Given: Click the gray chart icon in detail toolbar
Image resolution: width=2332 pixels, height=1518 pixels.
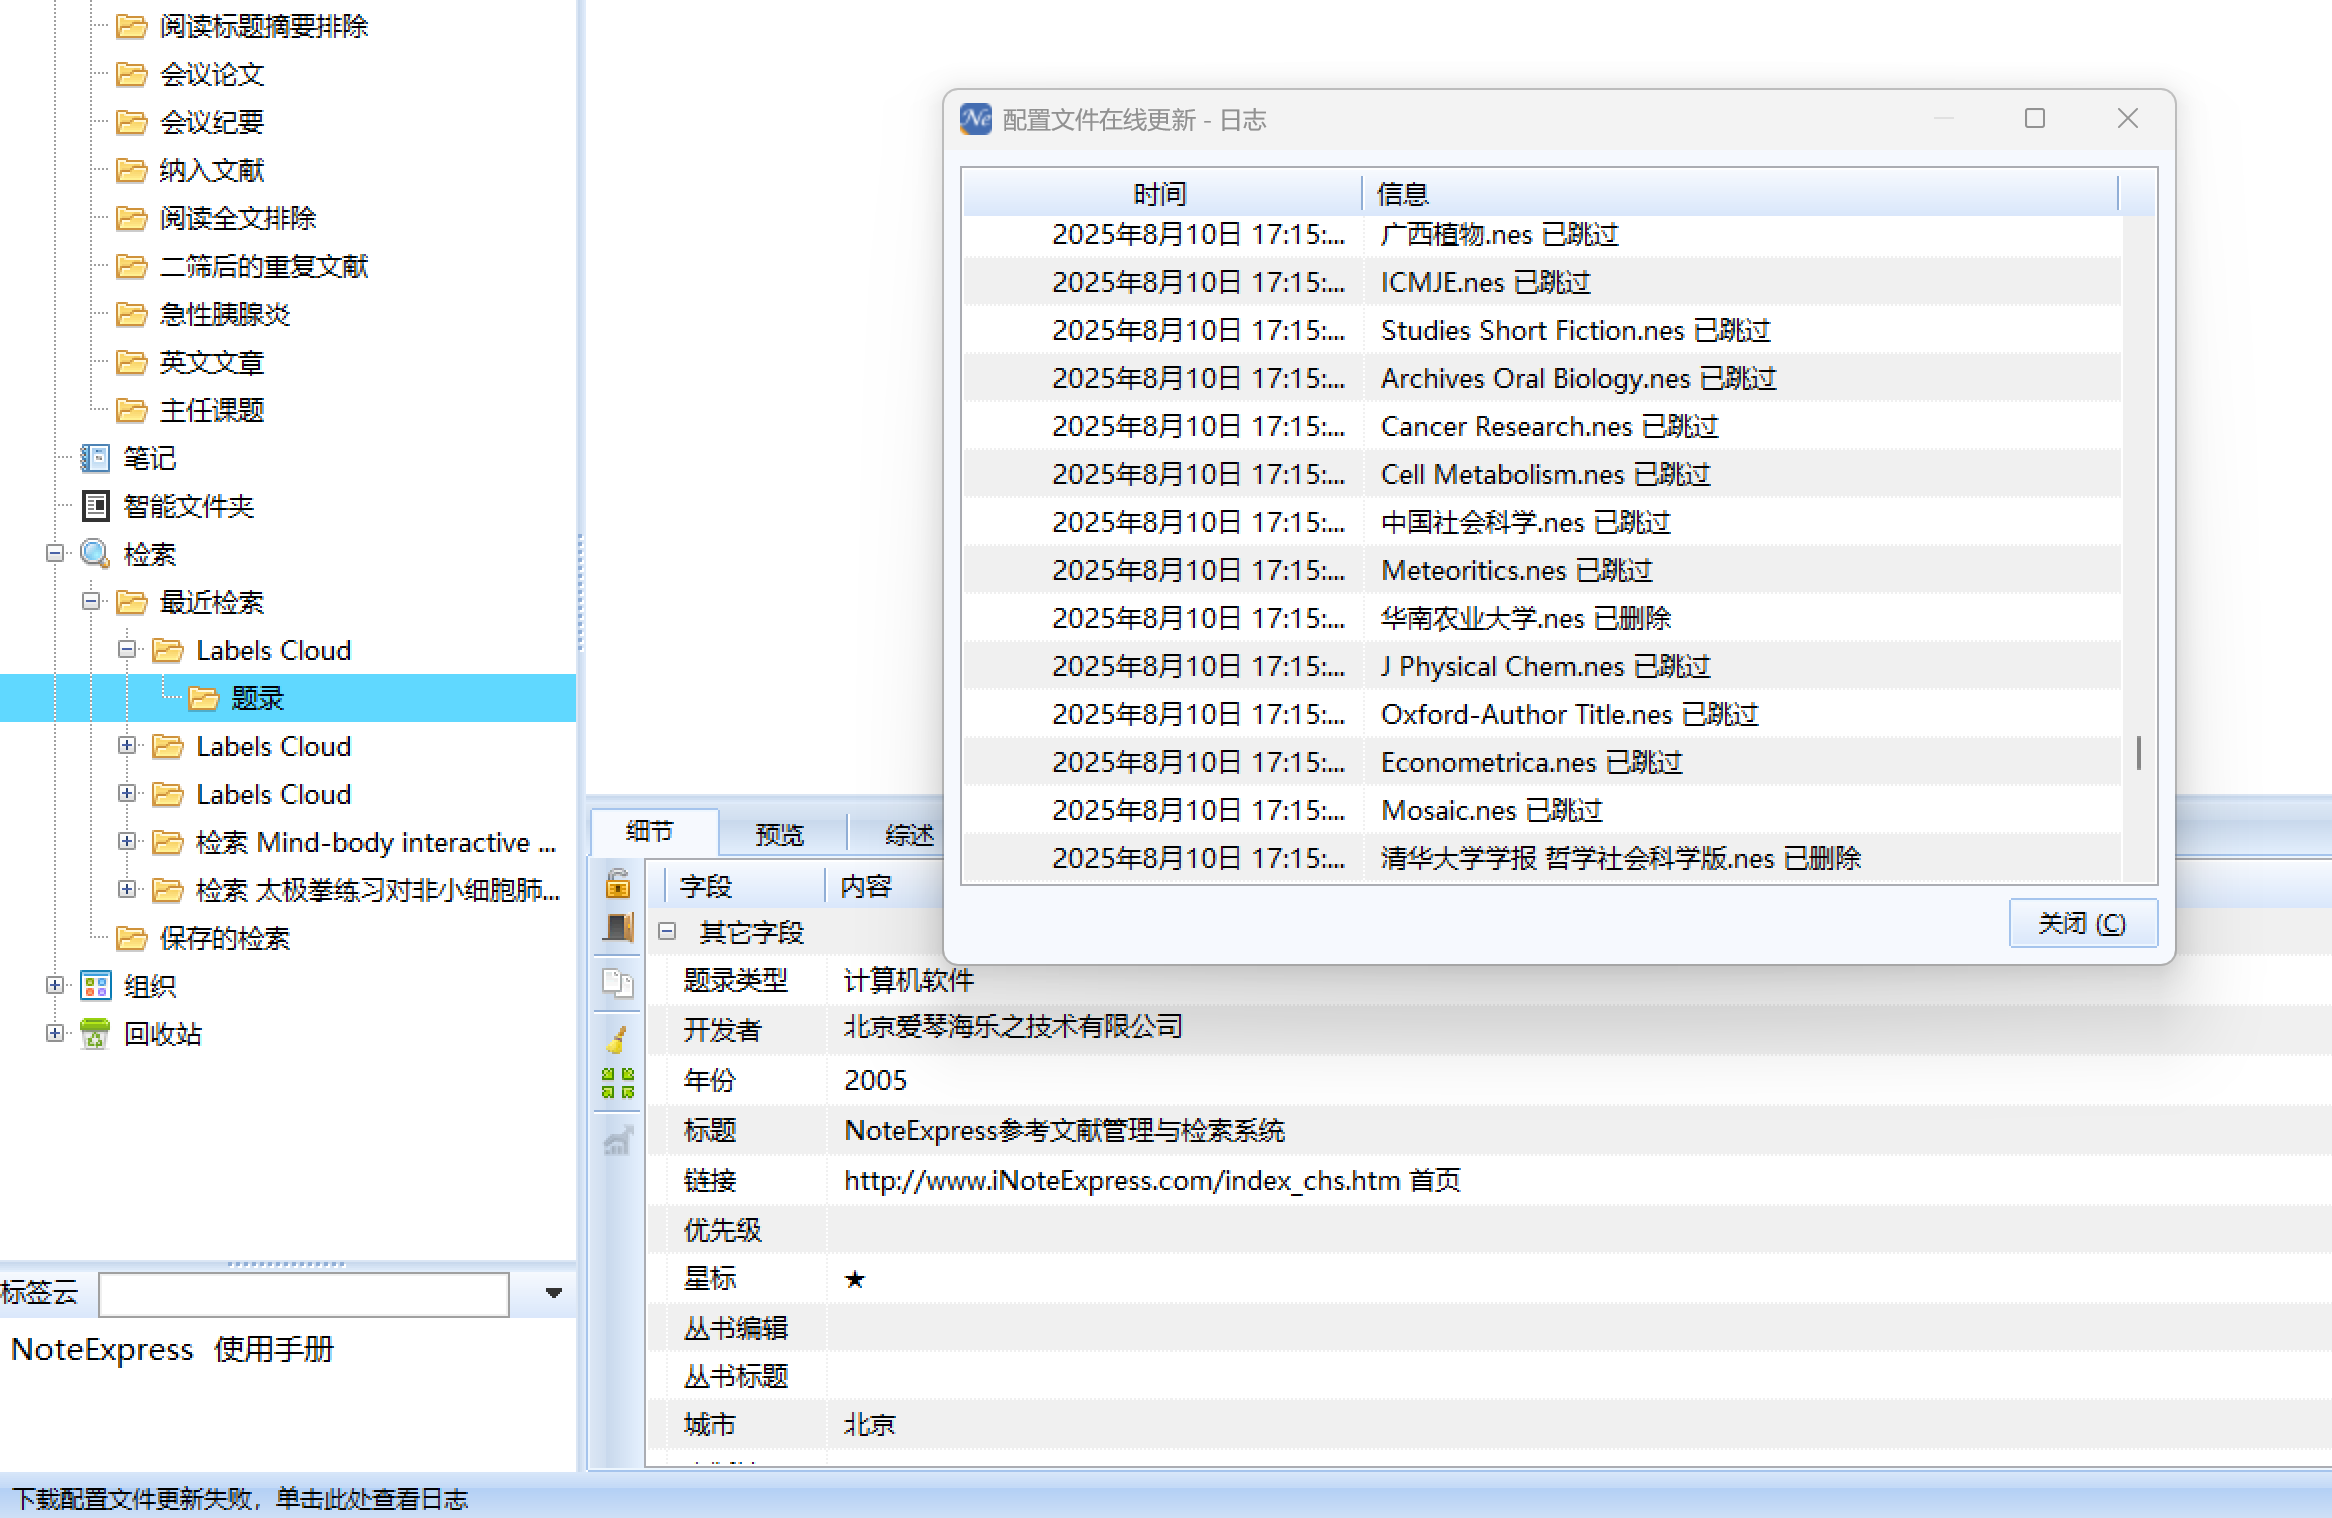Looking at the screenshot, I should click(x=618, y=1139).
